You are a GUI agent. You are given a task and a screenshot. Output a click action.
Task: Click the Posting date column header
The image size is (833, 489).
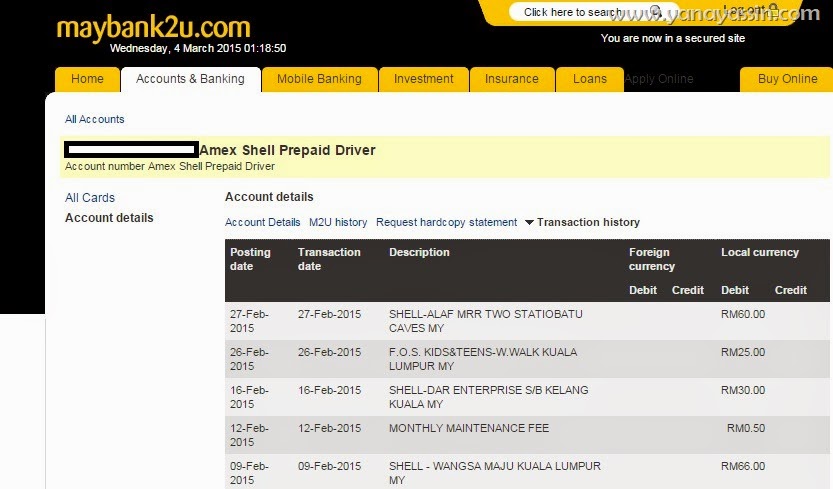point(250,259)
